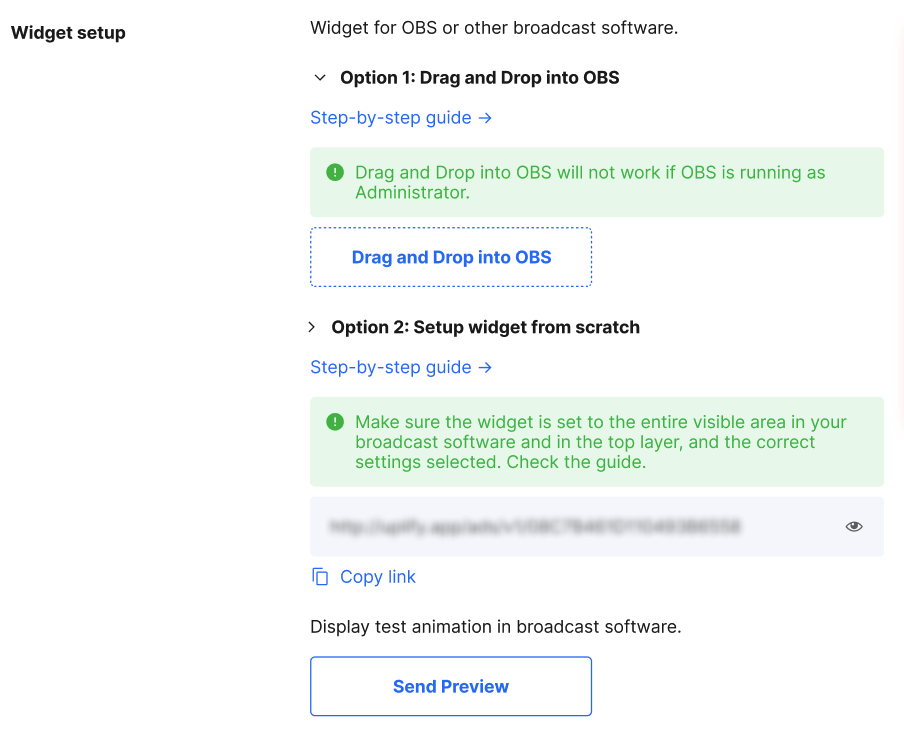Click the copy icon beside Copy link
This screenshot has height=739, width=904.
[x=320, y=576]
